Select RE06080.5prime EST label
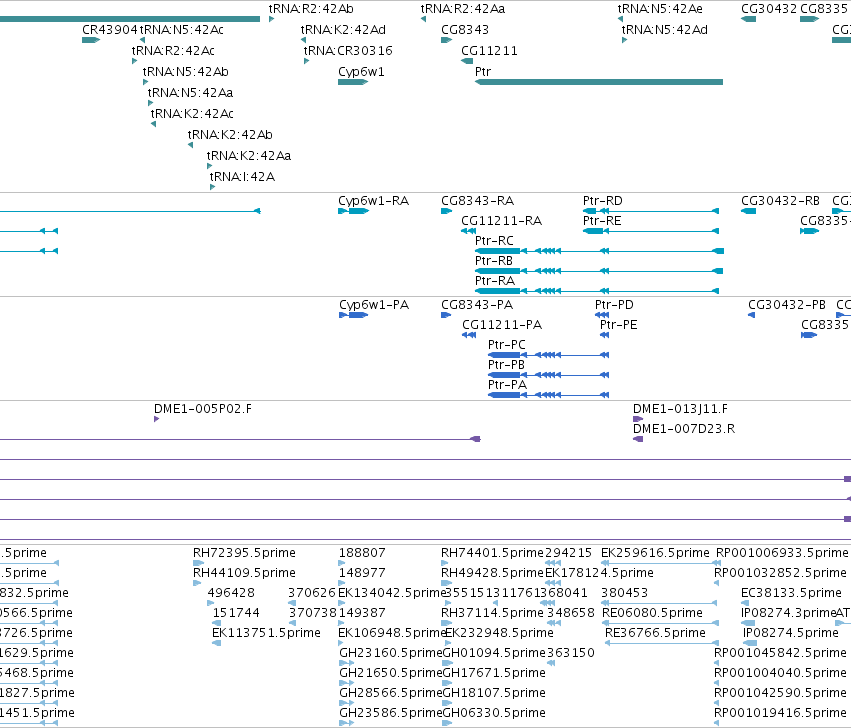The height and width of the screenshot is (728, 851). pyautogui.click(x=652, y=613)
